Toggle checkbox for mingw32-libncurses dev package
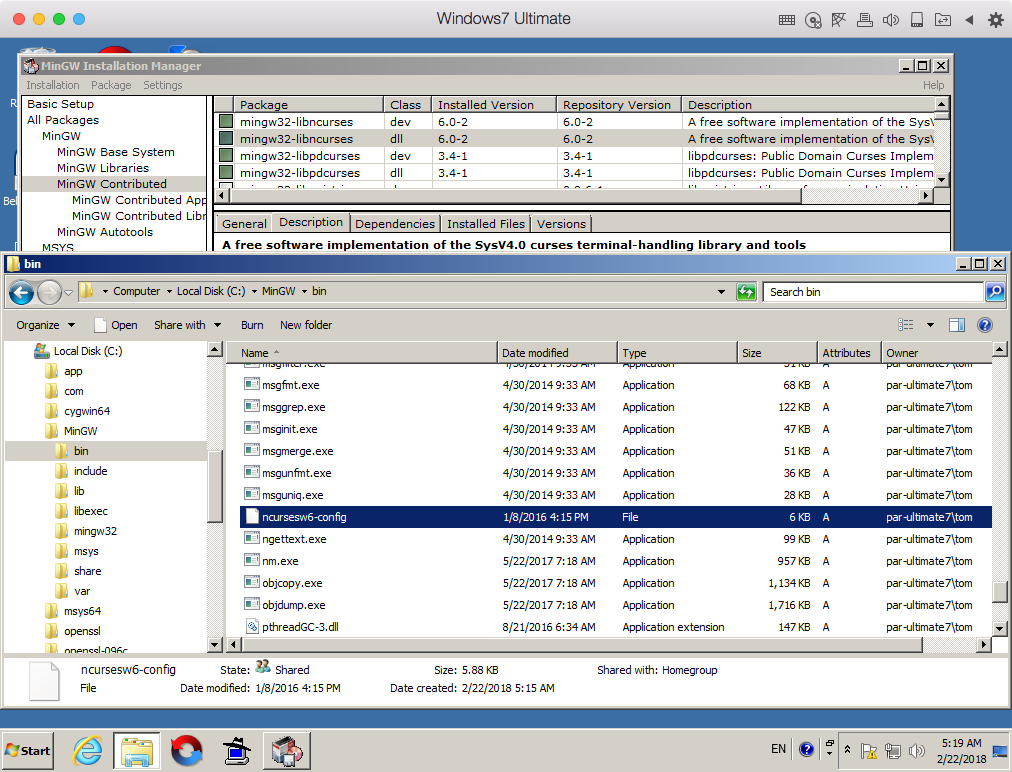Screen dimensions: 1012x772 click(x=226, y=121)
